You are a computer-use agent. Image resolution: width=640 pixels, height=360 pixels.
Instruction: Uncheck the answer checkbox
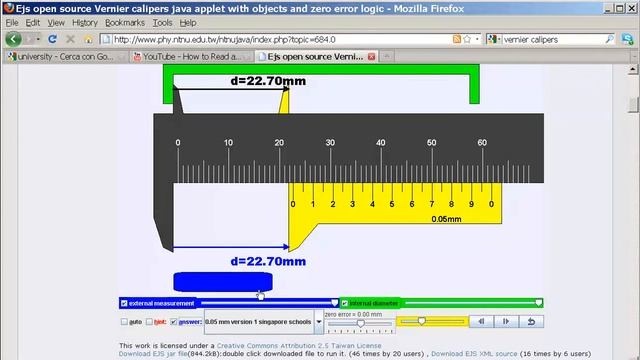(173, 322)
